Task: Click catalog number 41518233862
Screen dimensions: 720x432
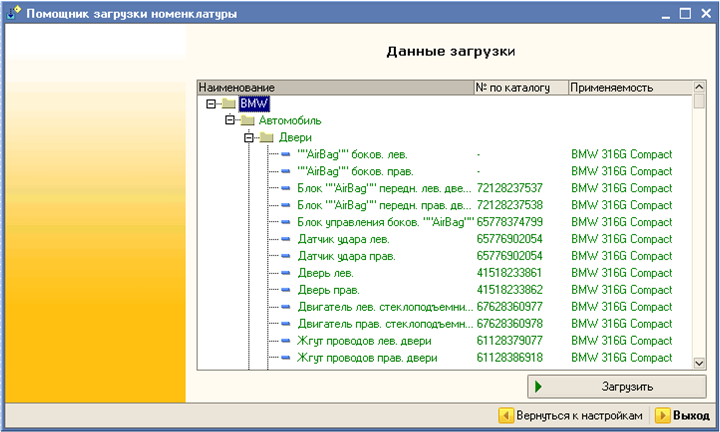Action: pos(510,290)
